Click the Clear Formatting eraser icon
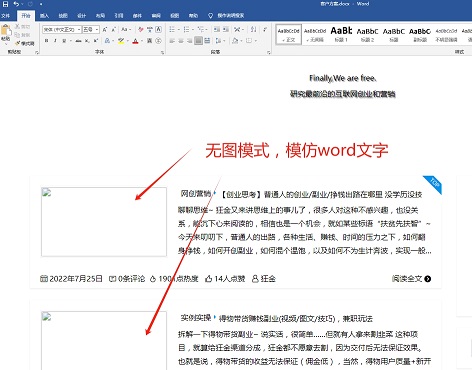The image size is (472, 370). click(141, 29)
